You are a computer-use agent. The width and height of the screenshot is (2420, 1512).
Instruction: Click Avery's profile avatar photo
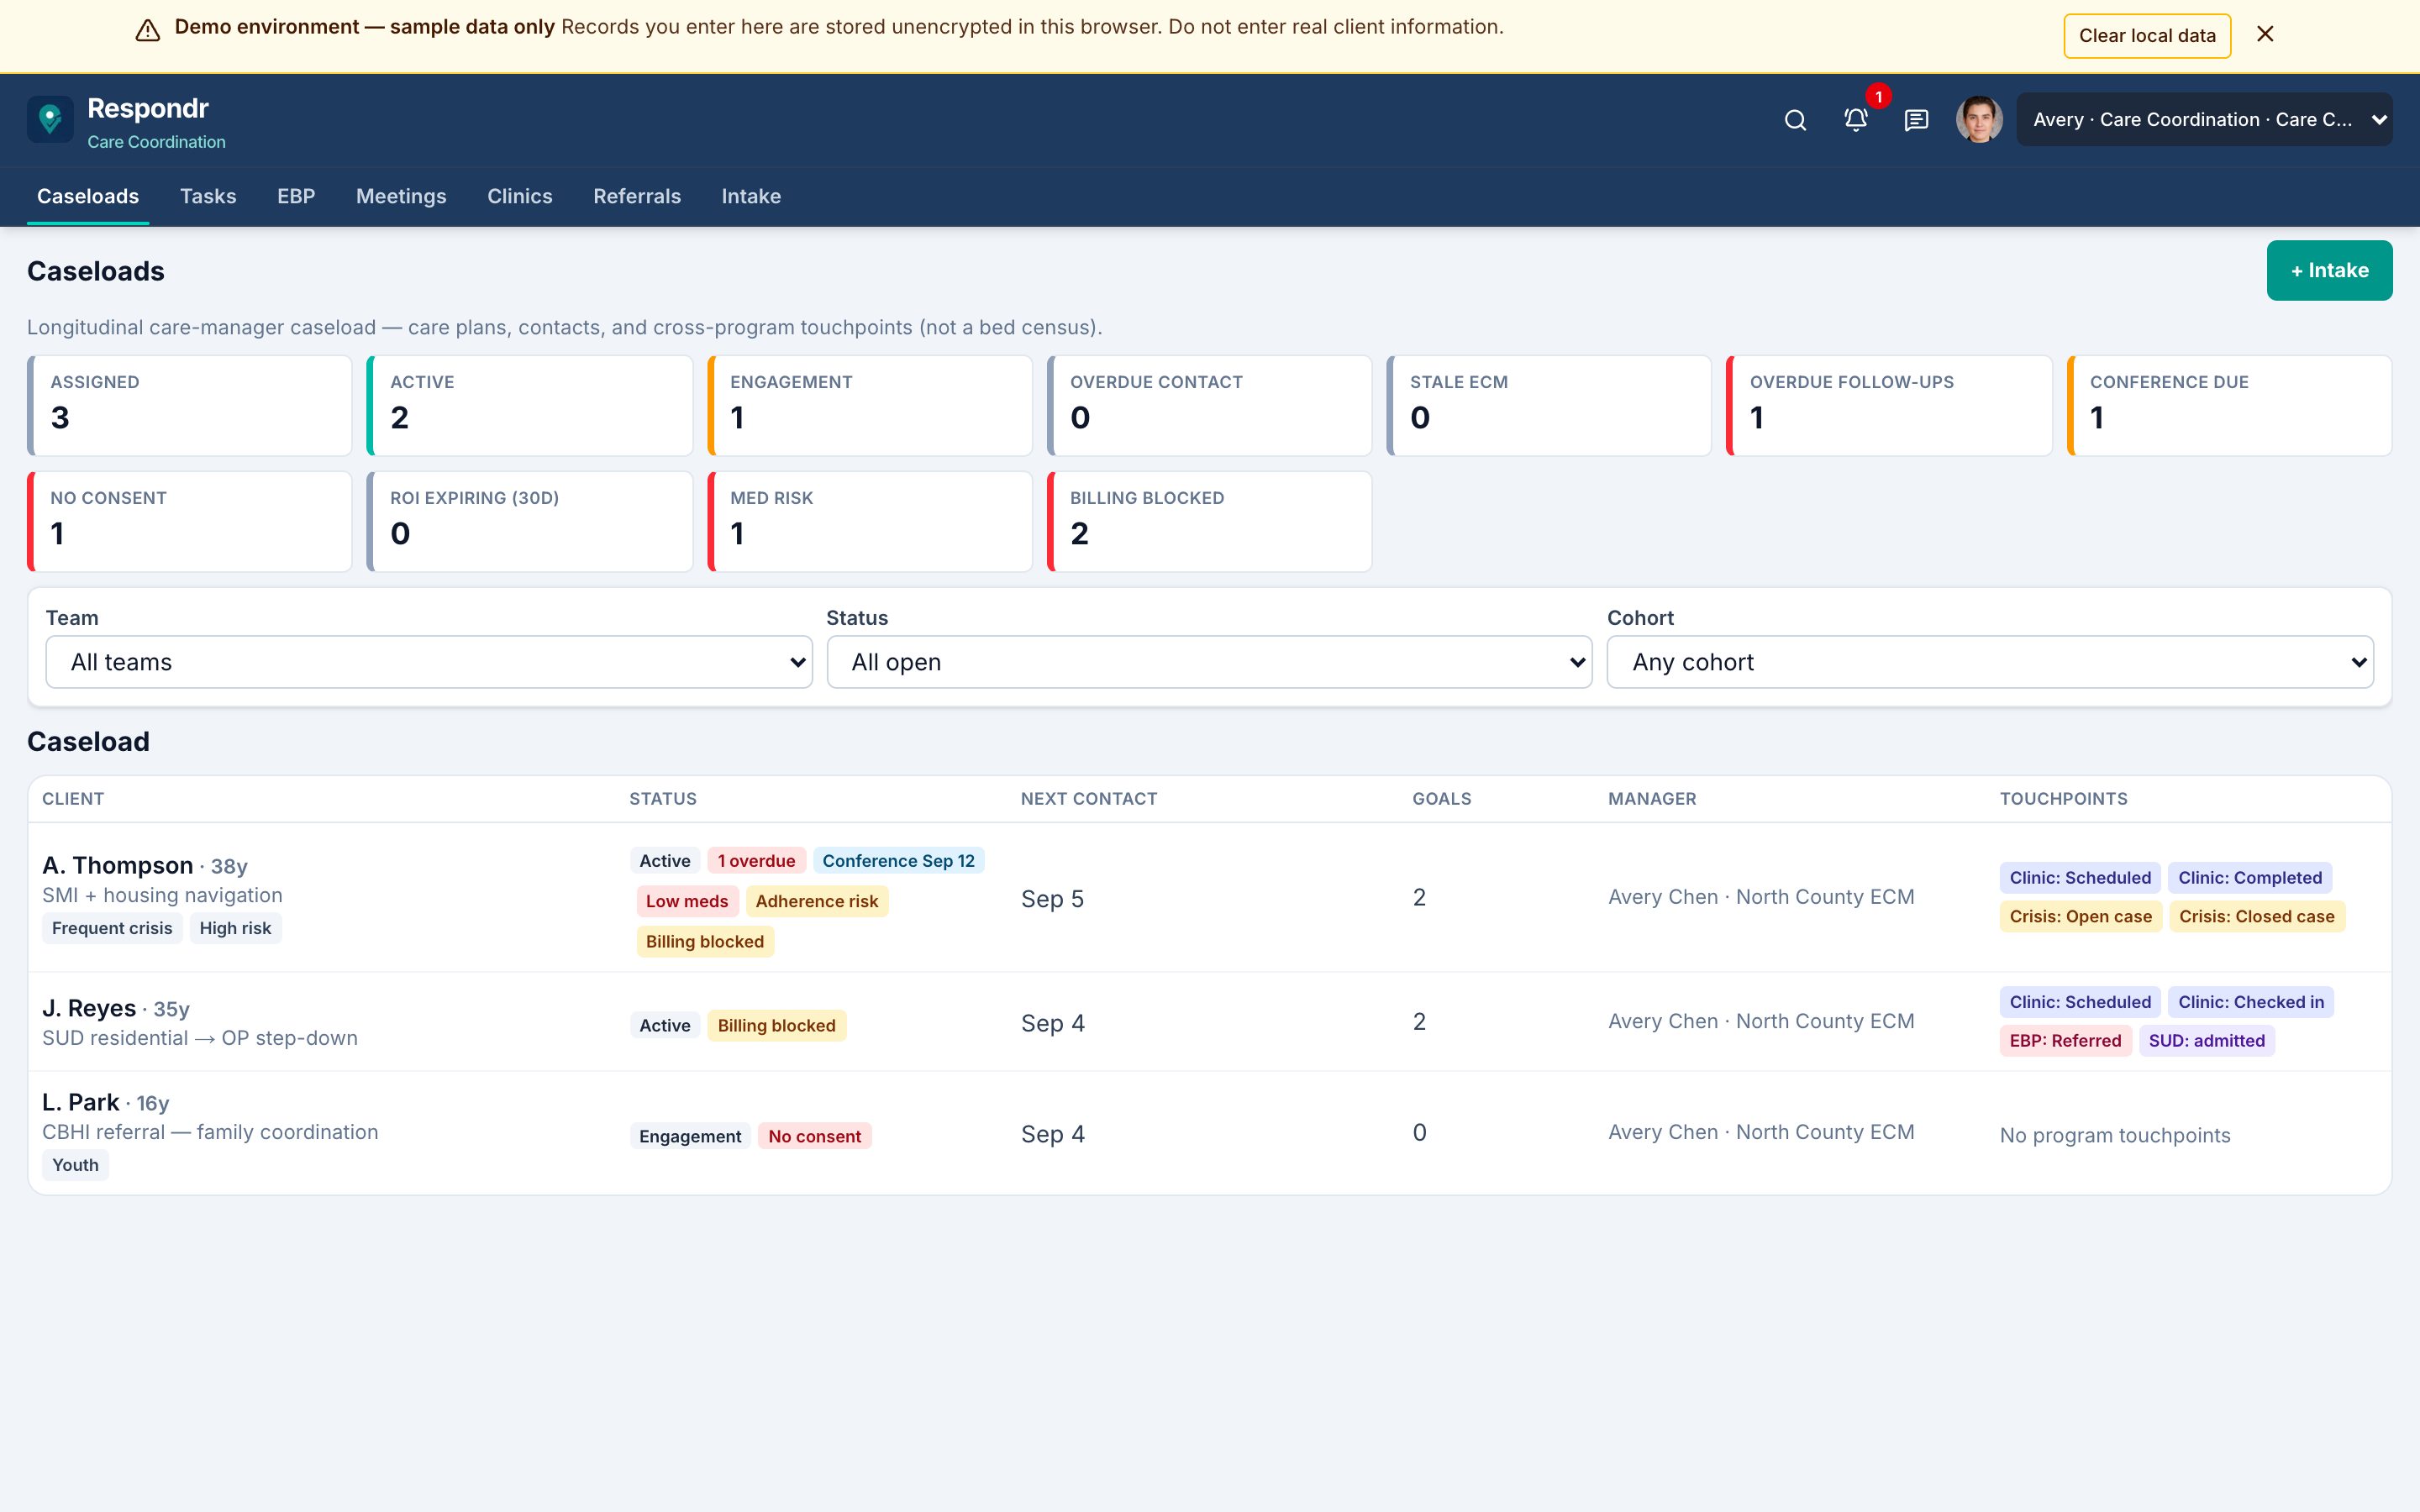[x=1979, y=120]
